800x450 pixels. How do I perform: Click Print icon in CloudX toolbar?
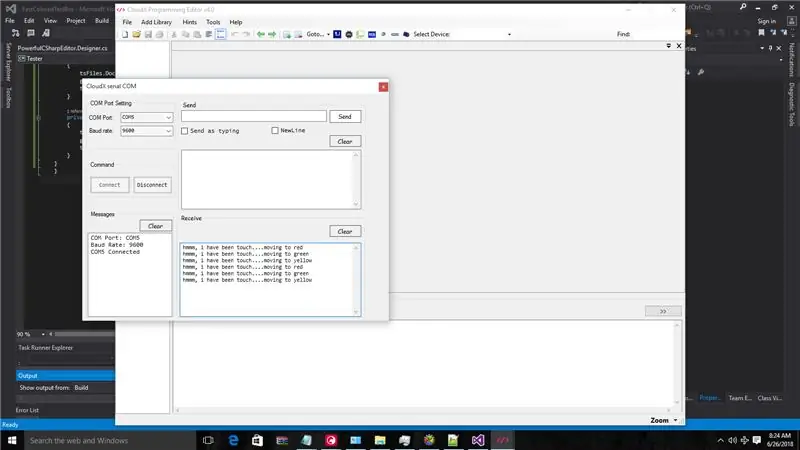[159, 34]
